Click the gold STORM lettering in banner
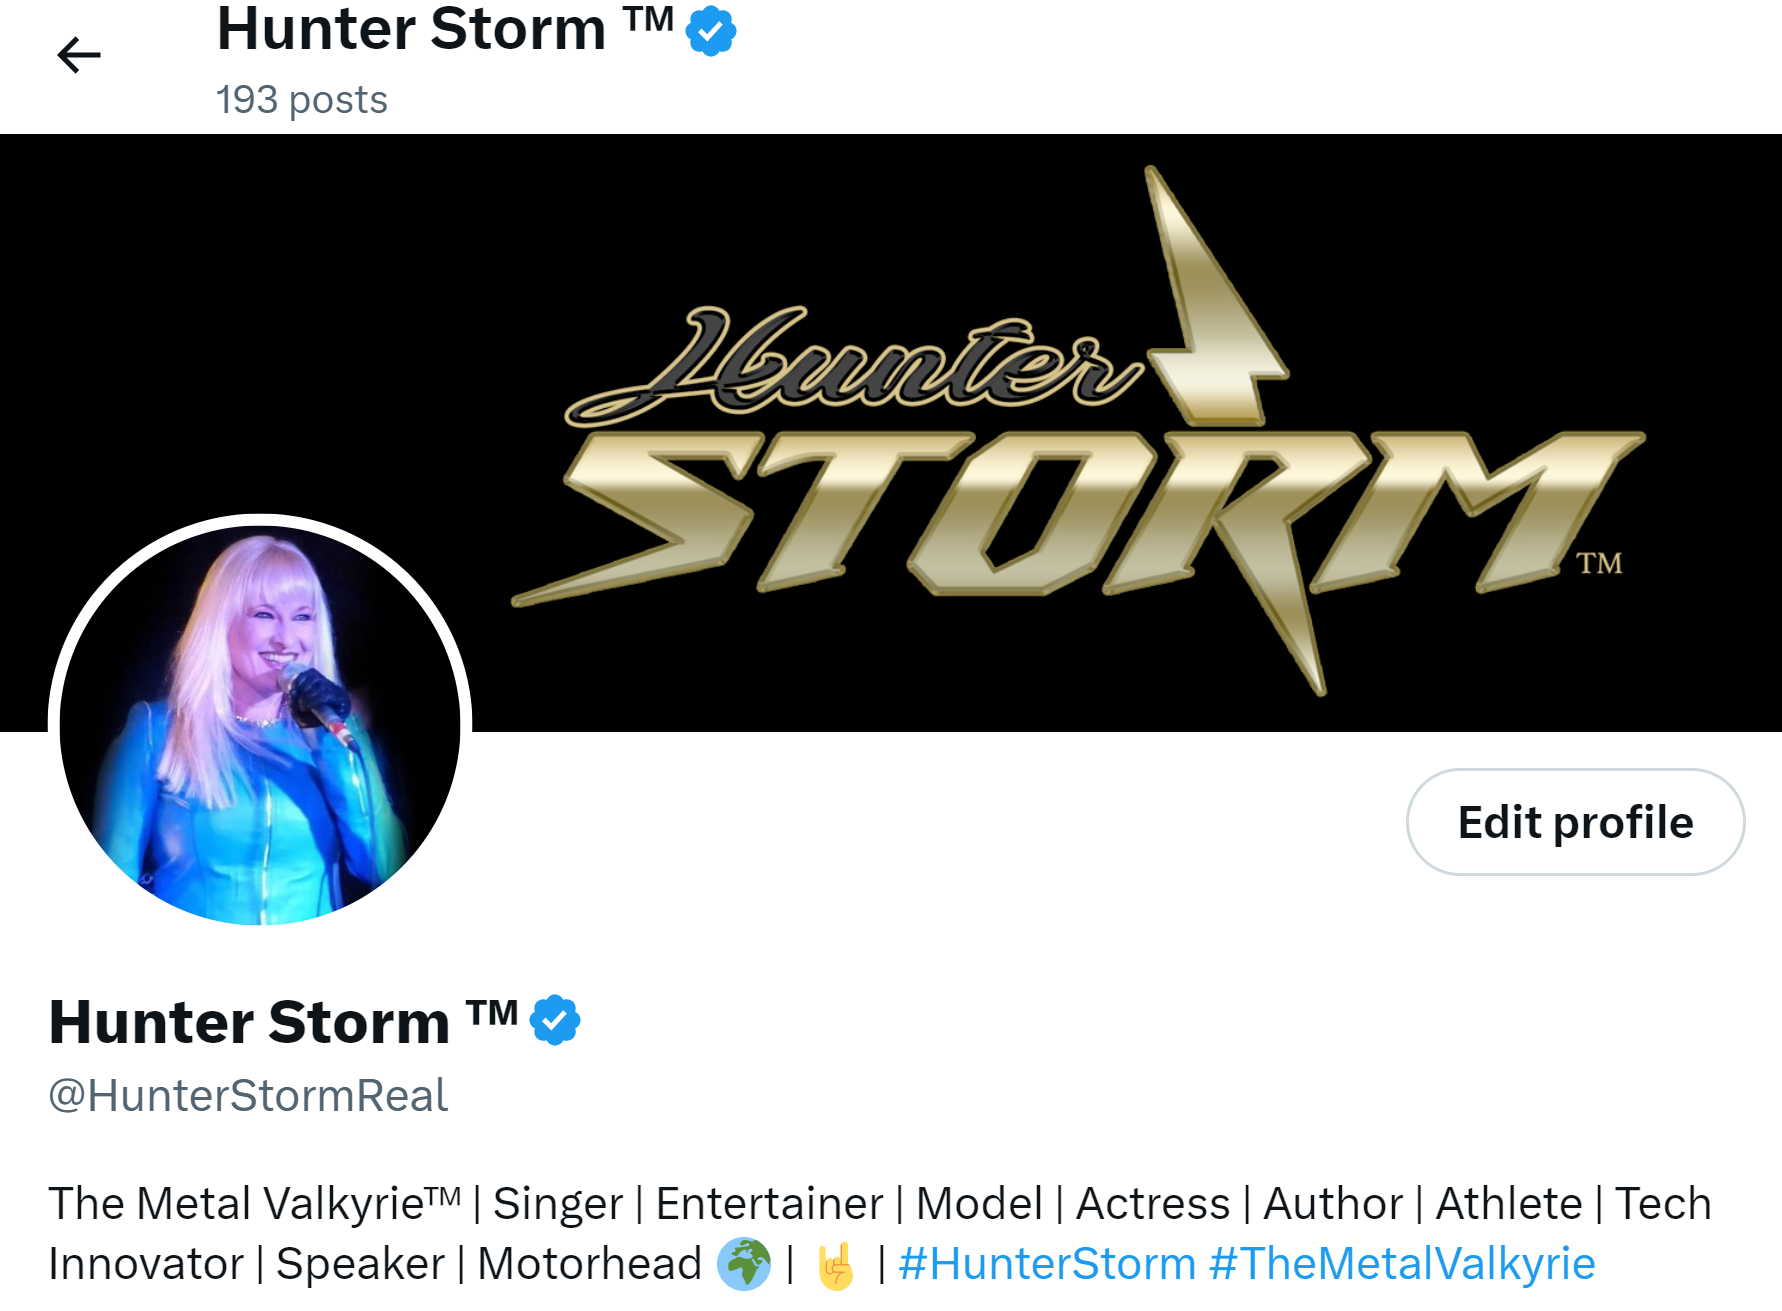Image resolution: width=1782 pixels, height=1311 pixels. (x=1078, y=520)
